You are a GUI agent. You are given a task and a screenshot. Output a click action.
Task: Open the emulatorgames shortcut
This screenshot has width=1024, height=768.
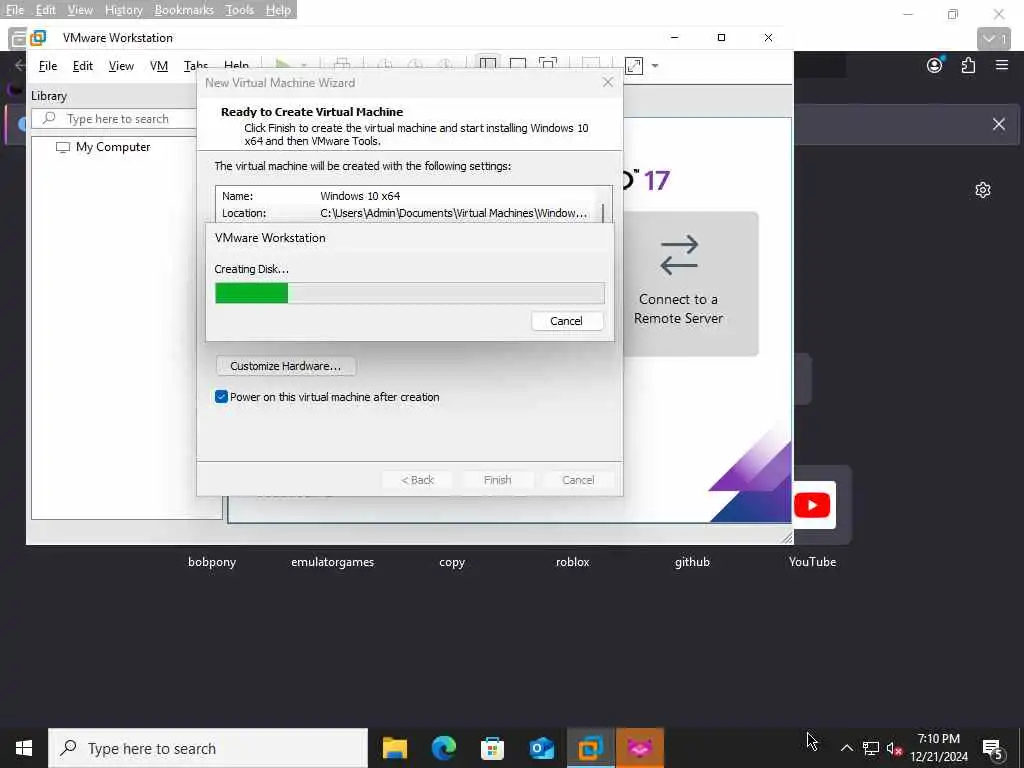332,562
